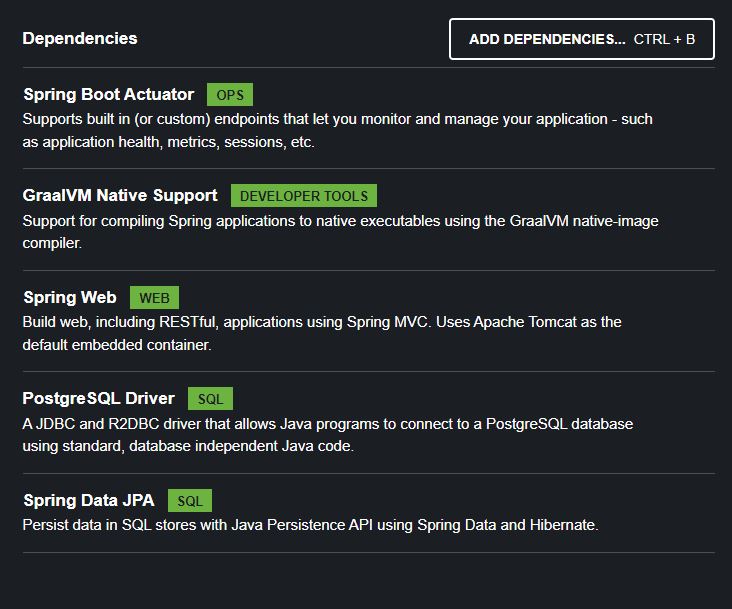Click the SQL tag beside Spring Data JPA
The image size is (732, 609).
(190, 501)
